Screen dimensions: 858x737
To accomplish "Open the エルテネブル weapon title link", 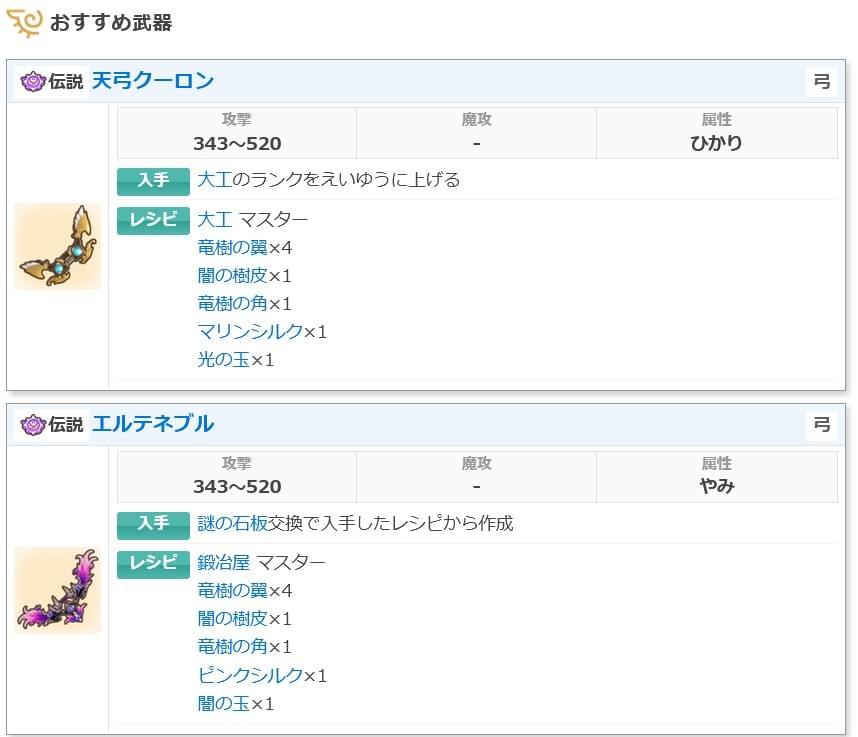I will pos(153,424).
